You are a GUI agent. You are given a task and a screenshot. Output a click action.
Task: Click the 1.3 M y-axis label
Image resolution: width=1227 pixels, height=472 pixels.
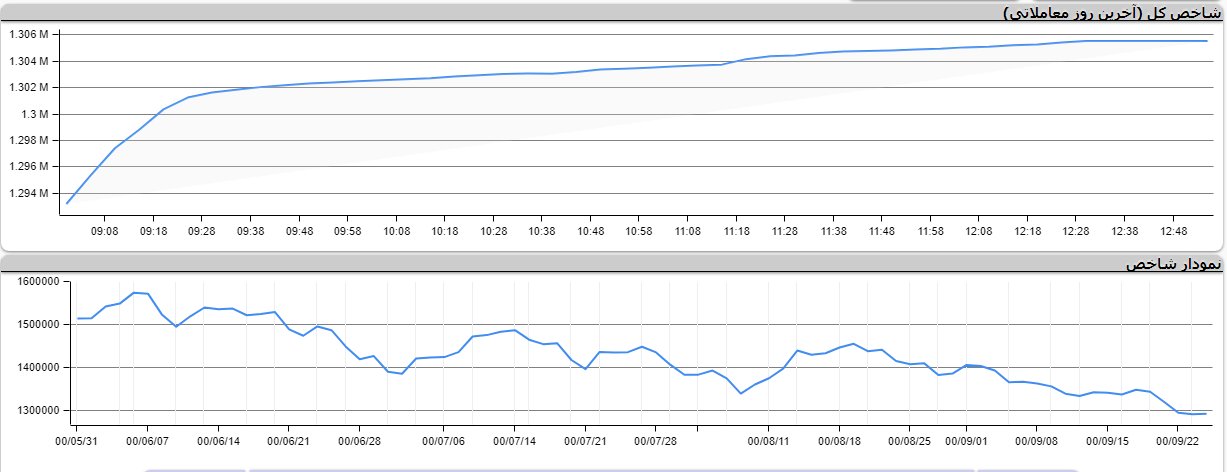tap(35, 114)
